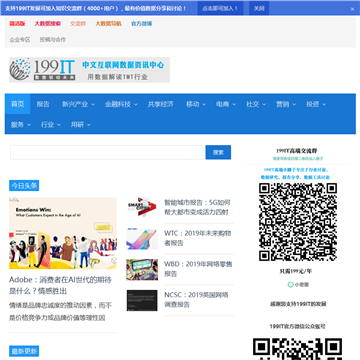Click the 最新更新 section tag
The height and width of the screenshot is (360, 360).
24,351
